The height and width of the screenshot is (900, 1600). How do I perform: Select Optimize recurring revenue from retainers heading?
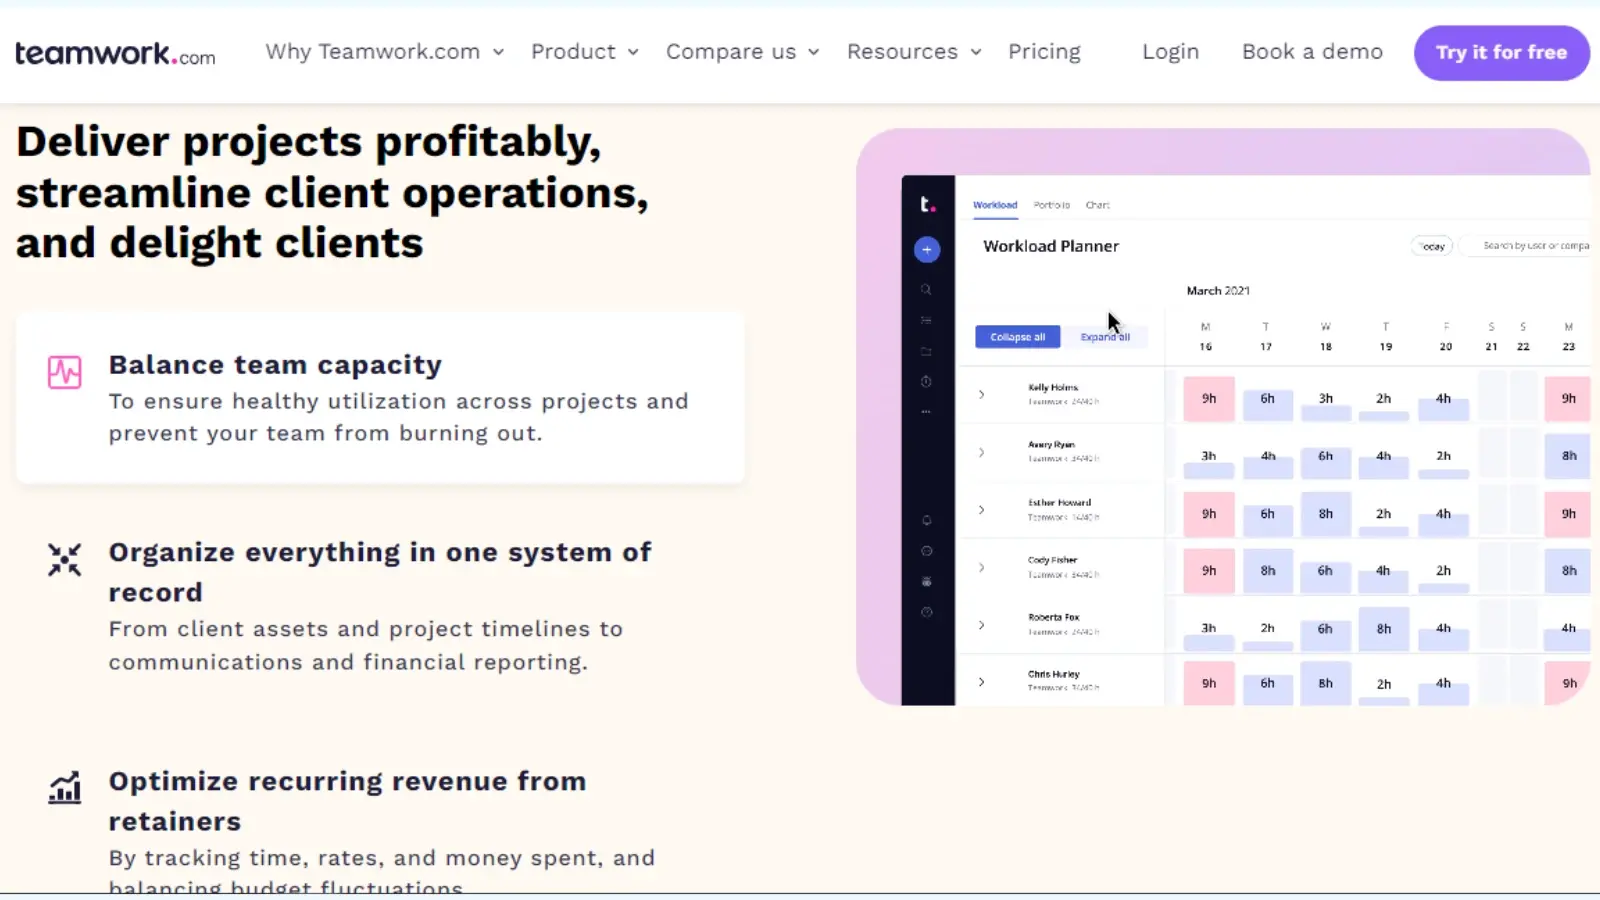point(347,801)
